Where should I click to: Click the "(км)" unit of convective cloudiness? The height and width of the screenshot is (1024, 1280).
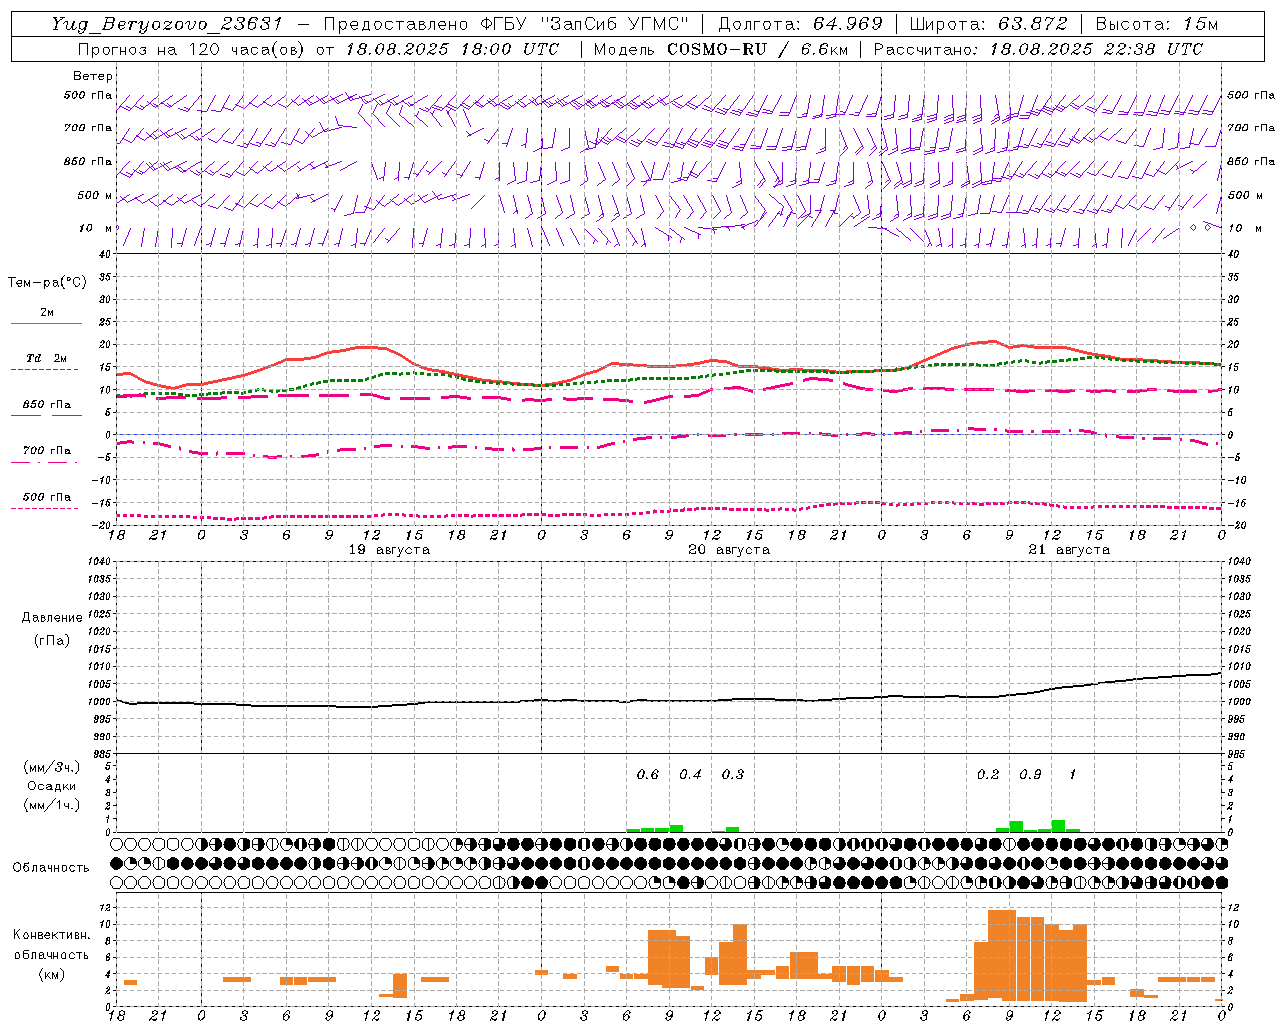52,973
